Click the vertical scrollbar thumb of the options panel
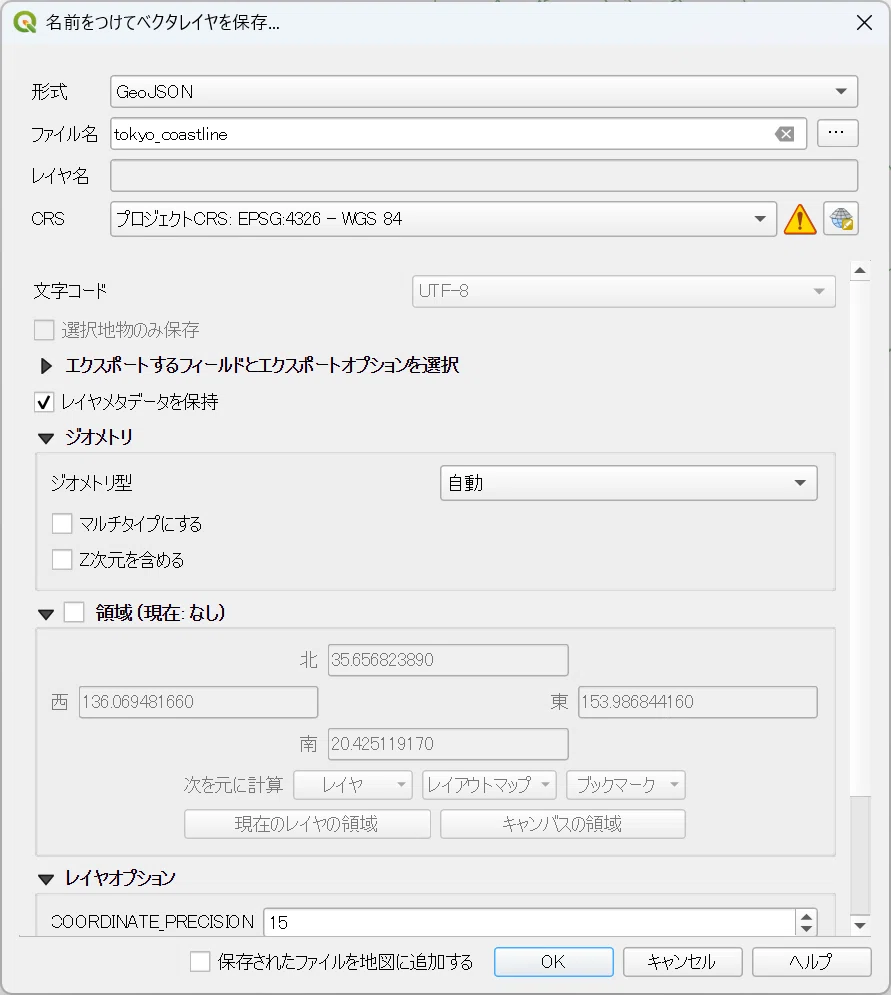 tap(860, 538)
